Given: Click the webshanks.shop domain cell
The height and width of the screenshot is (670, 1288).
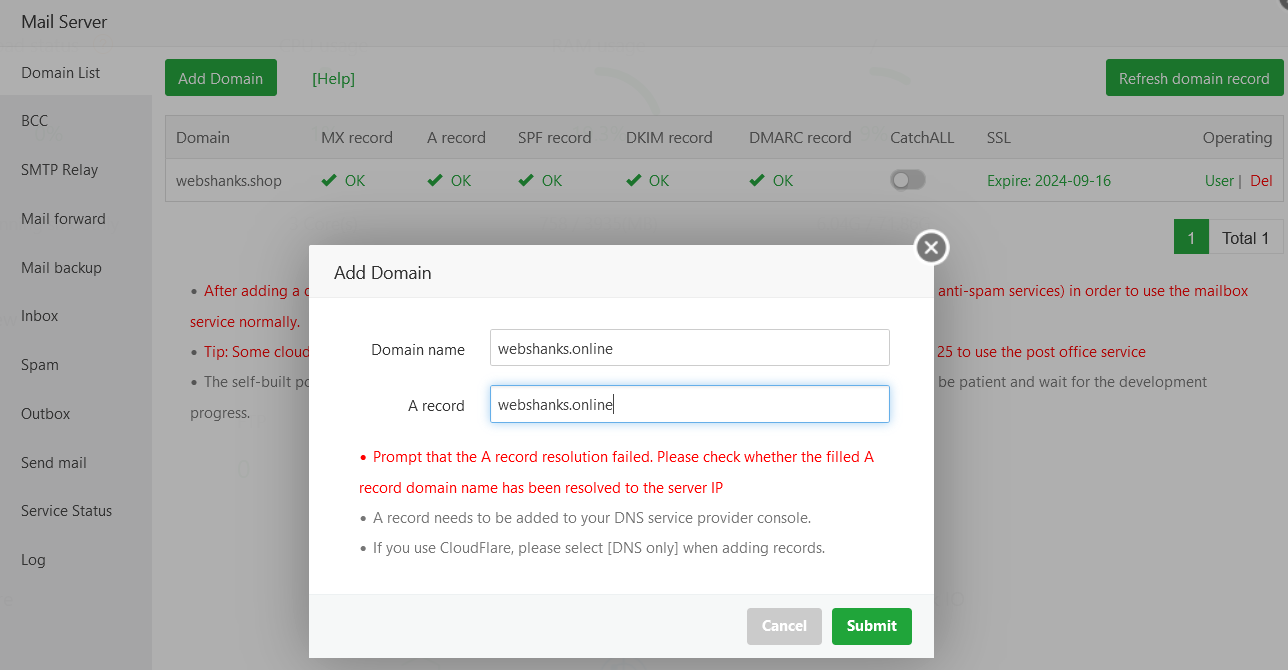Looking at the screenshot, I should (229, 181).
